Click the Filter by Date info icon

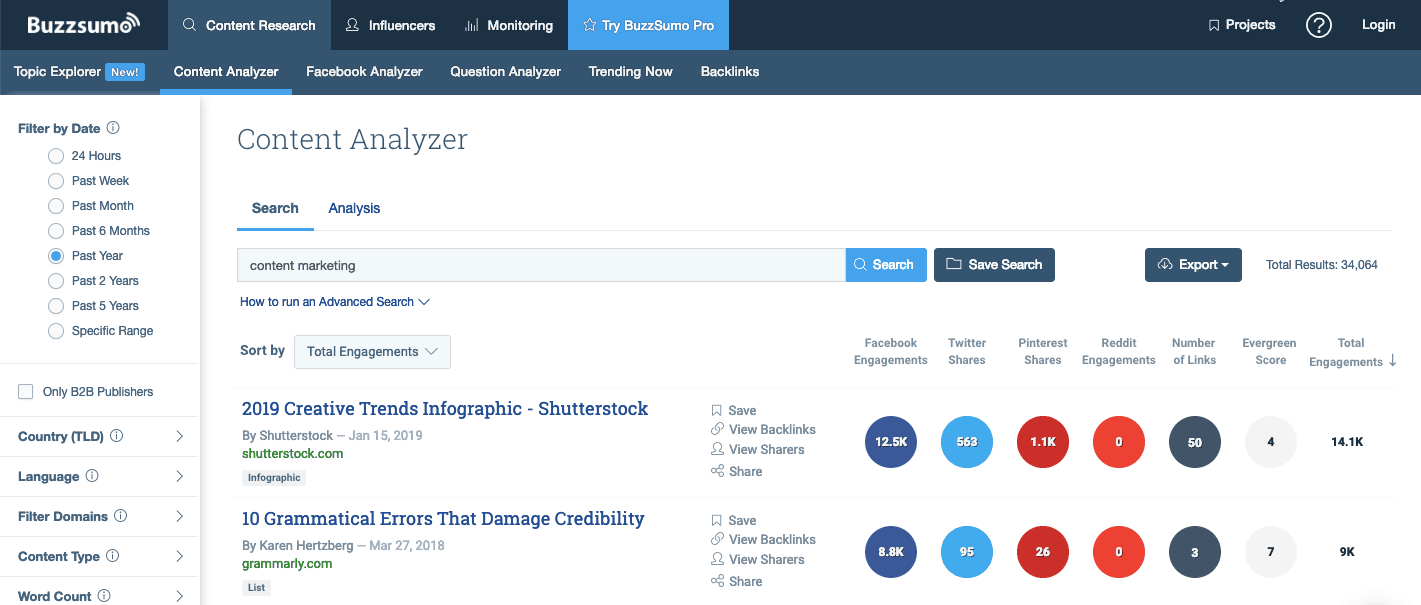tap(113, 128)
